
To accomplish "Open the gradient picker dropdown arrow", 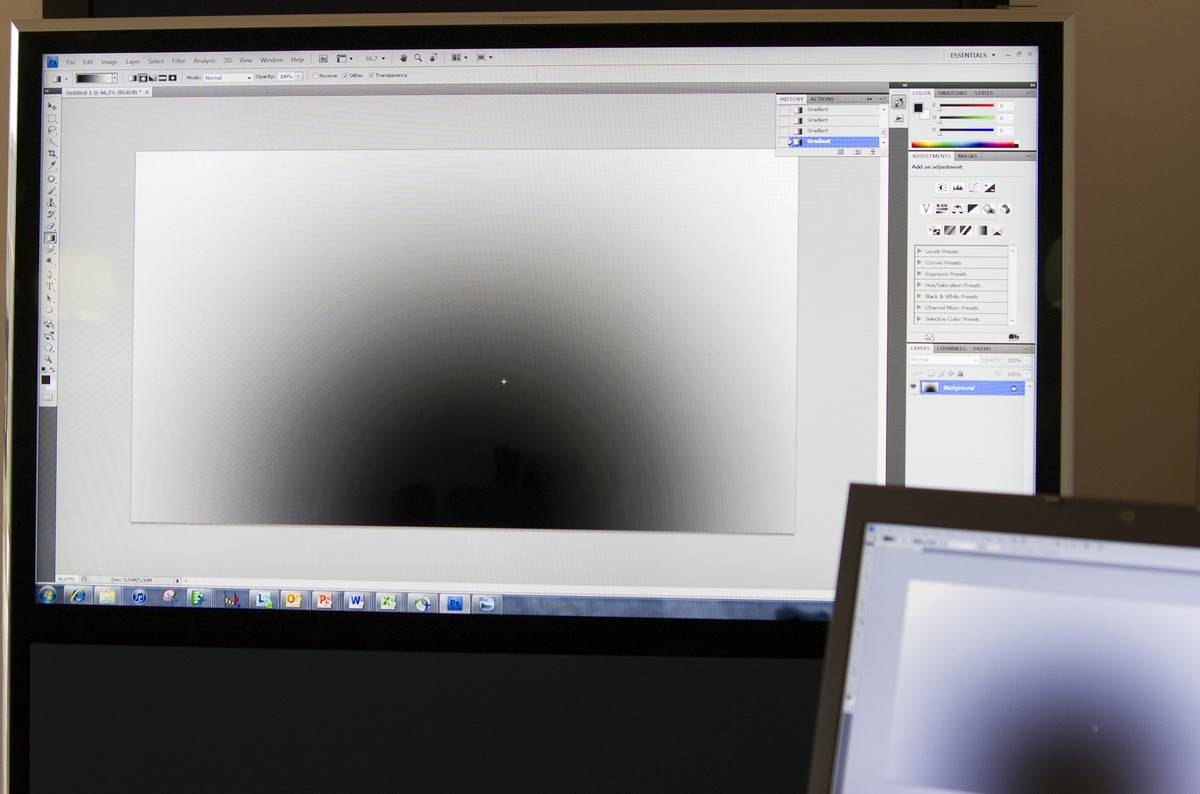I will [x=114, y=77].
